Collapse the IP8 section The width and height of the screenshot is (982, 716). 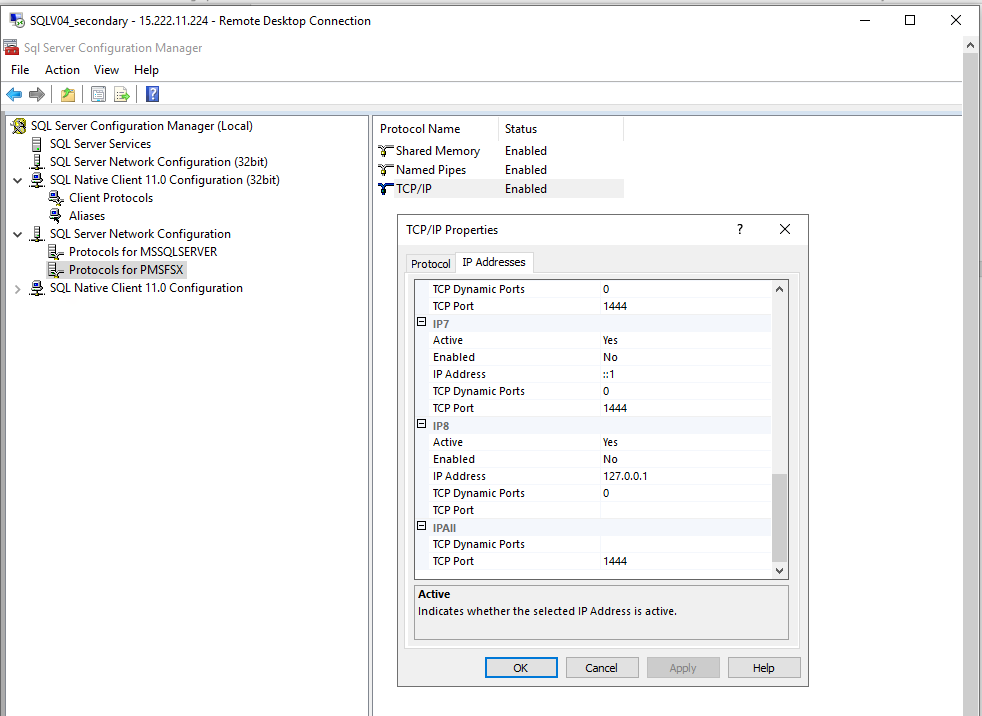[422, 424]
